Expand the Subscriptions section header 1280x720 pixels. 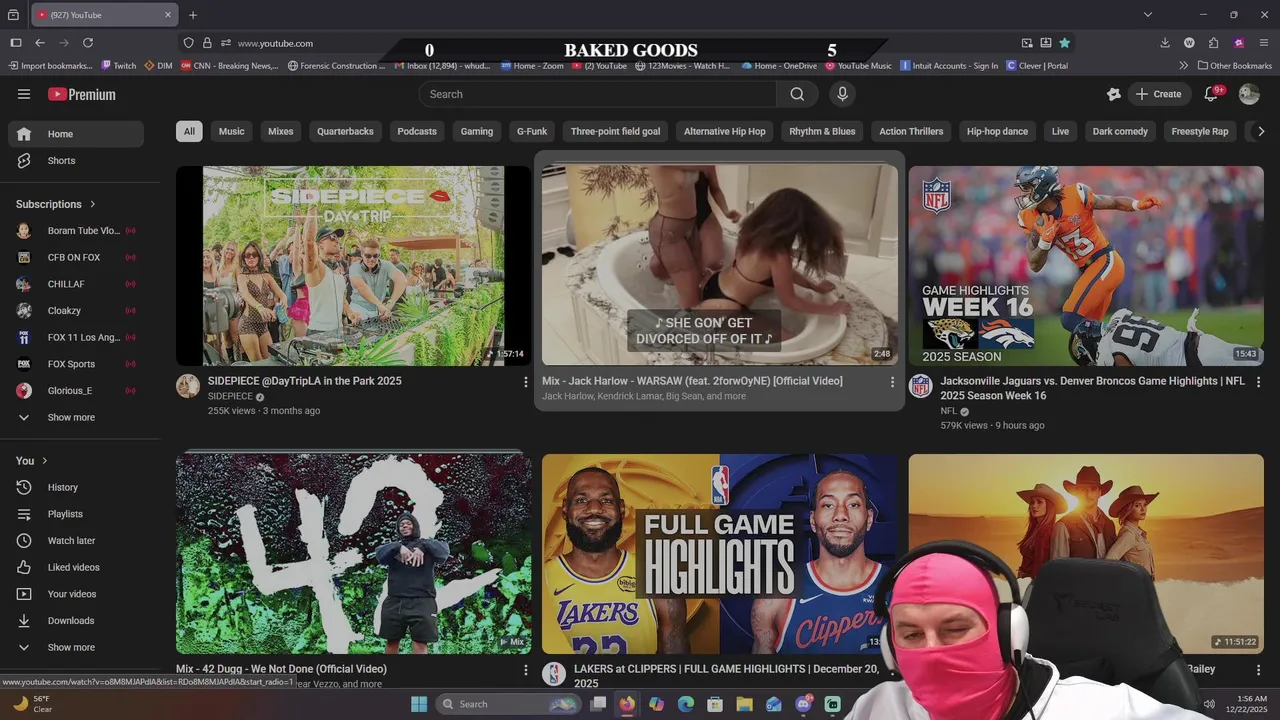56,204
